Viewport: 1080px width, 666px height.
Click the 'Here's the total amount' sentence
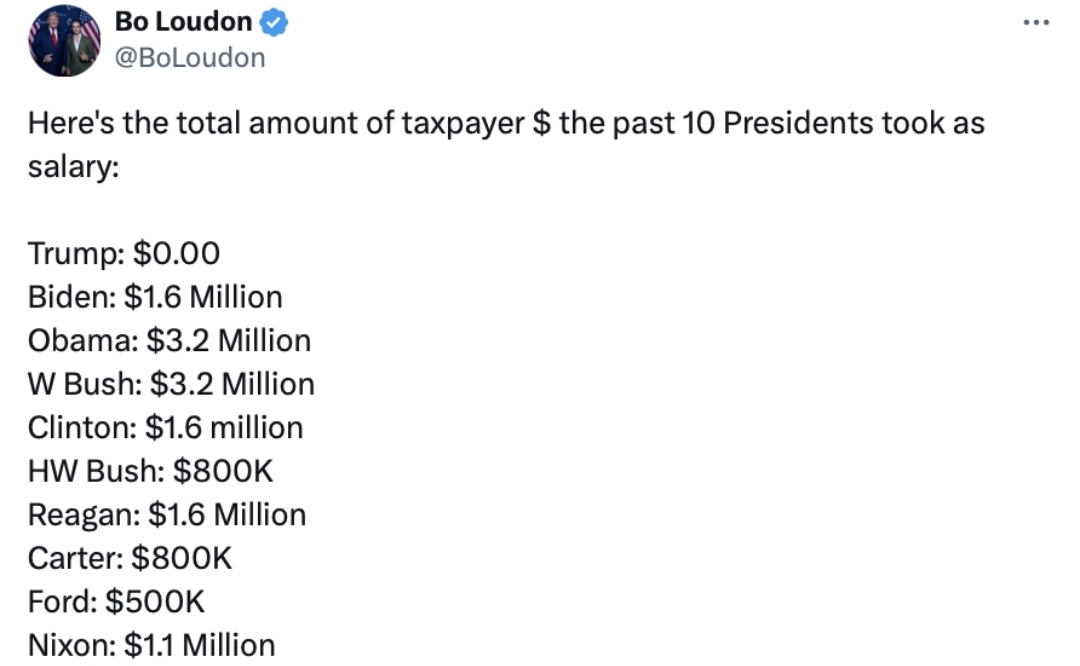(x=506, y=145)
